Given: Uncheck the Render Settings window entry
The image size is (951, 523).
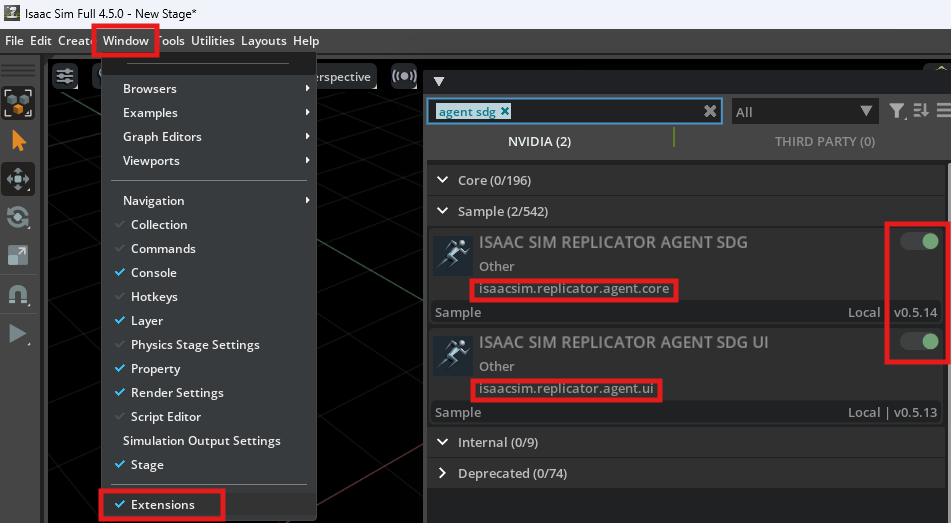Looking at the screenshot, I should [x=209, y=393].
